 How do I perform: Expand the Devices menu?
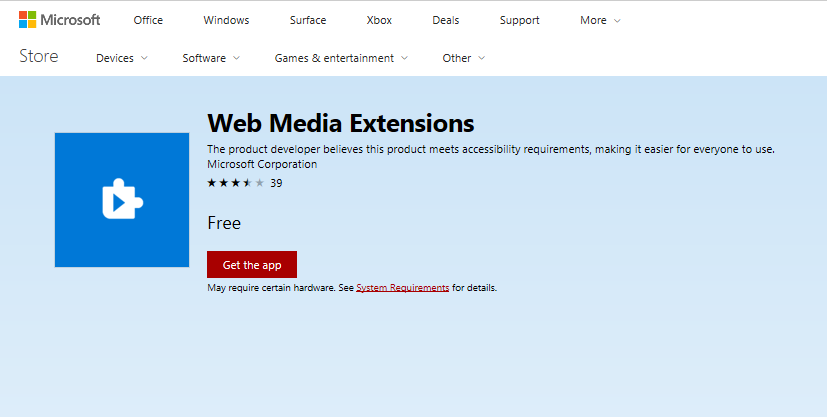pos(122,58)
